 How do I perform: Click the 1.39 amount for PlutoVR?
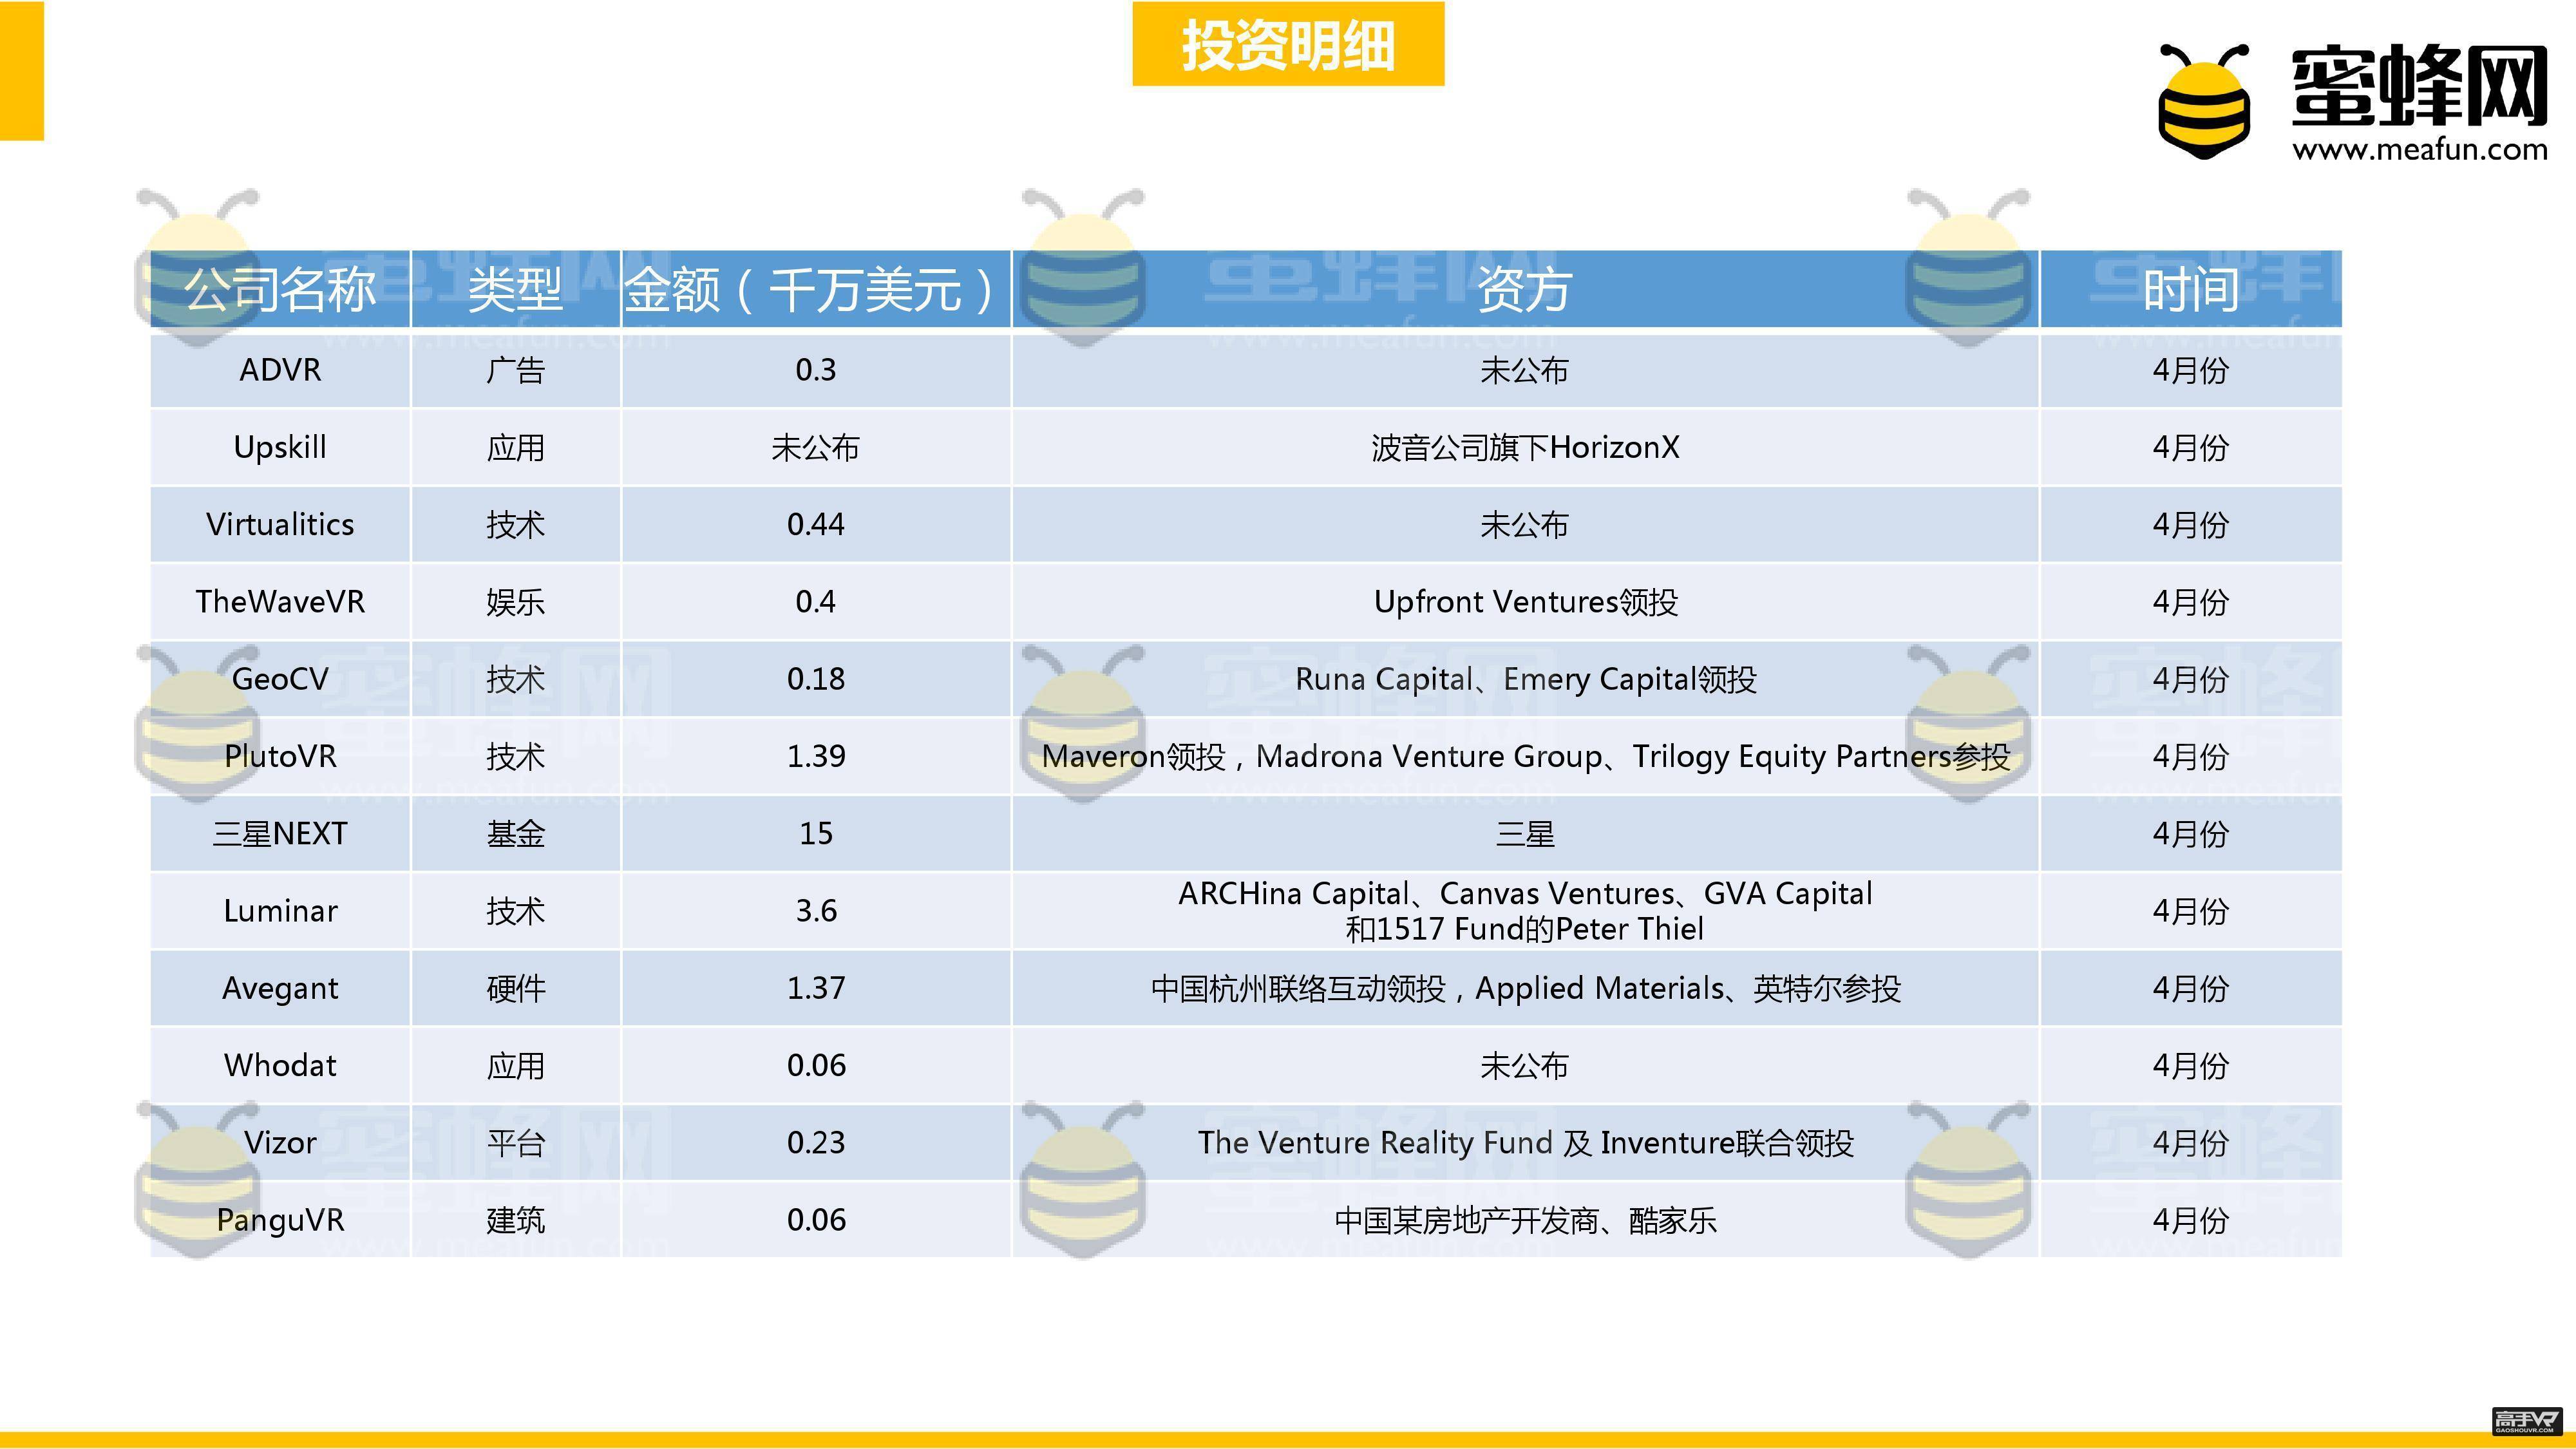(816, 756)
